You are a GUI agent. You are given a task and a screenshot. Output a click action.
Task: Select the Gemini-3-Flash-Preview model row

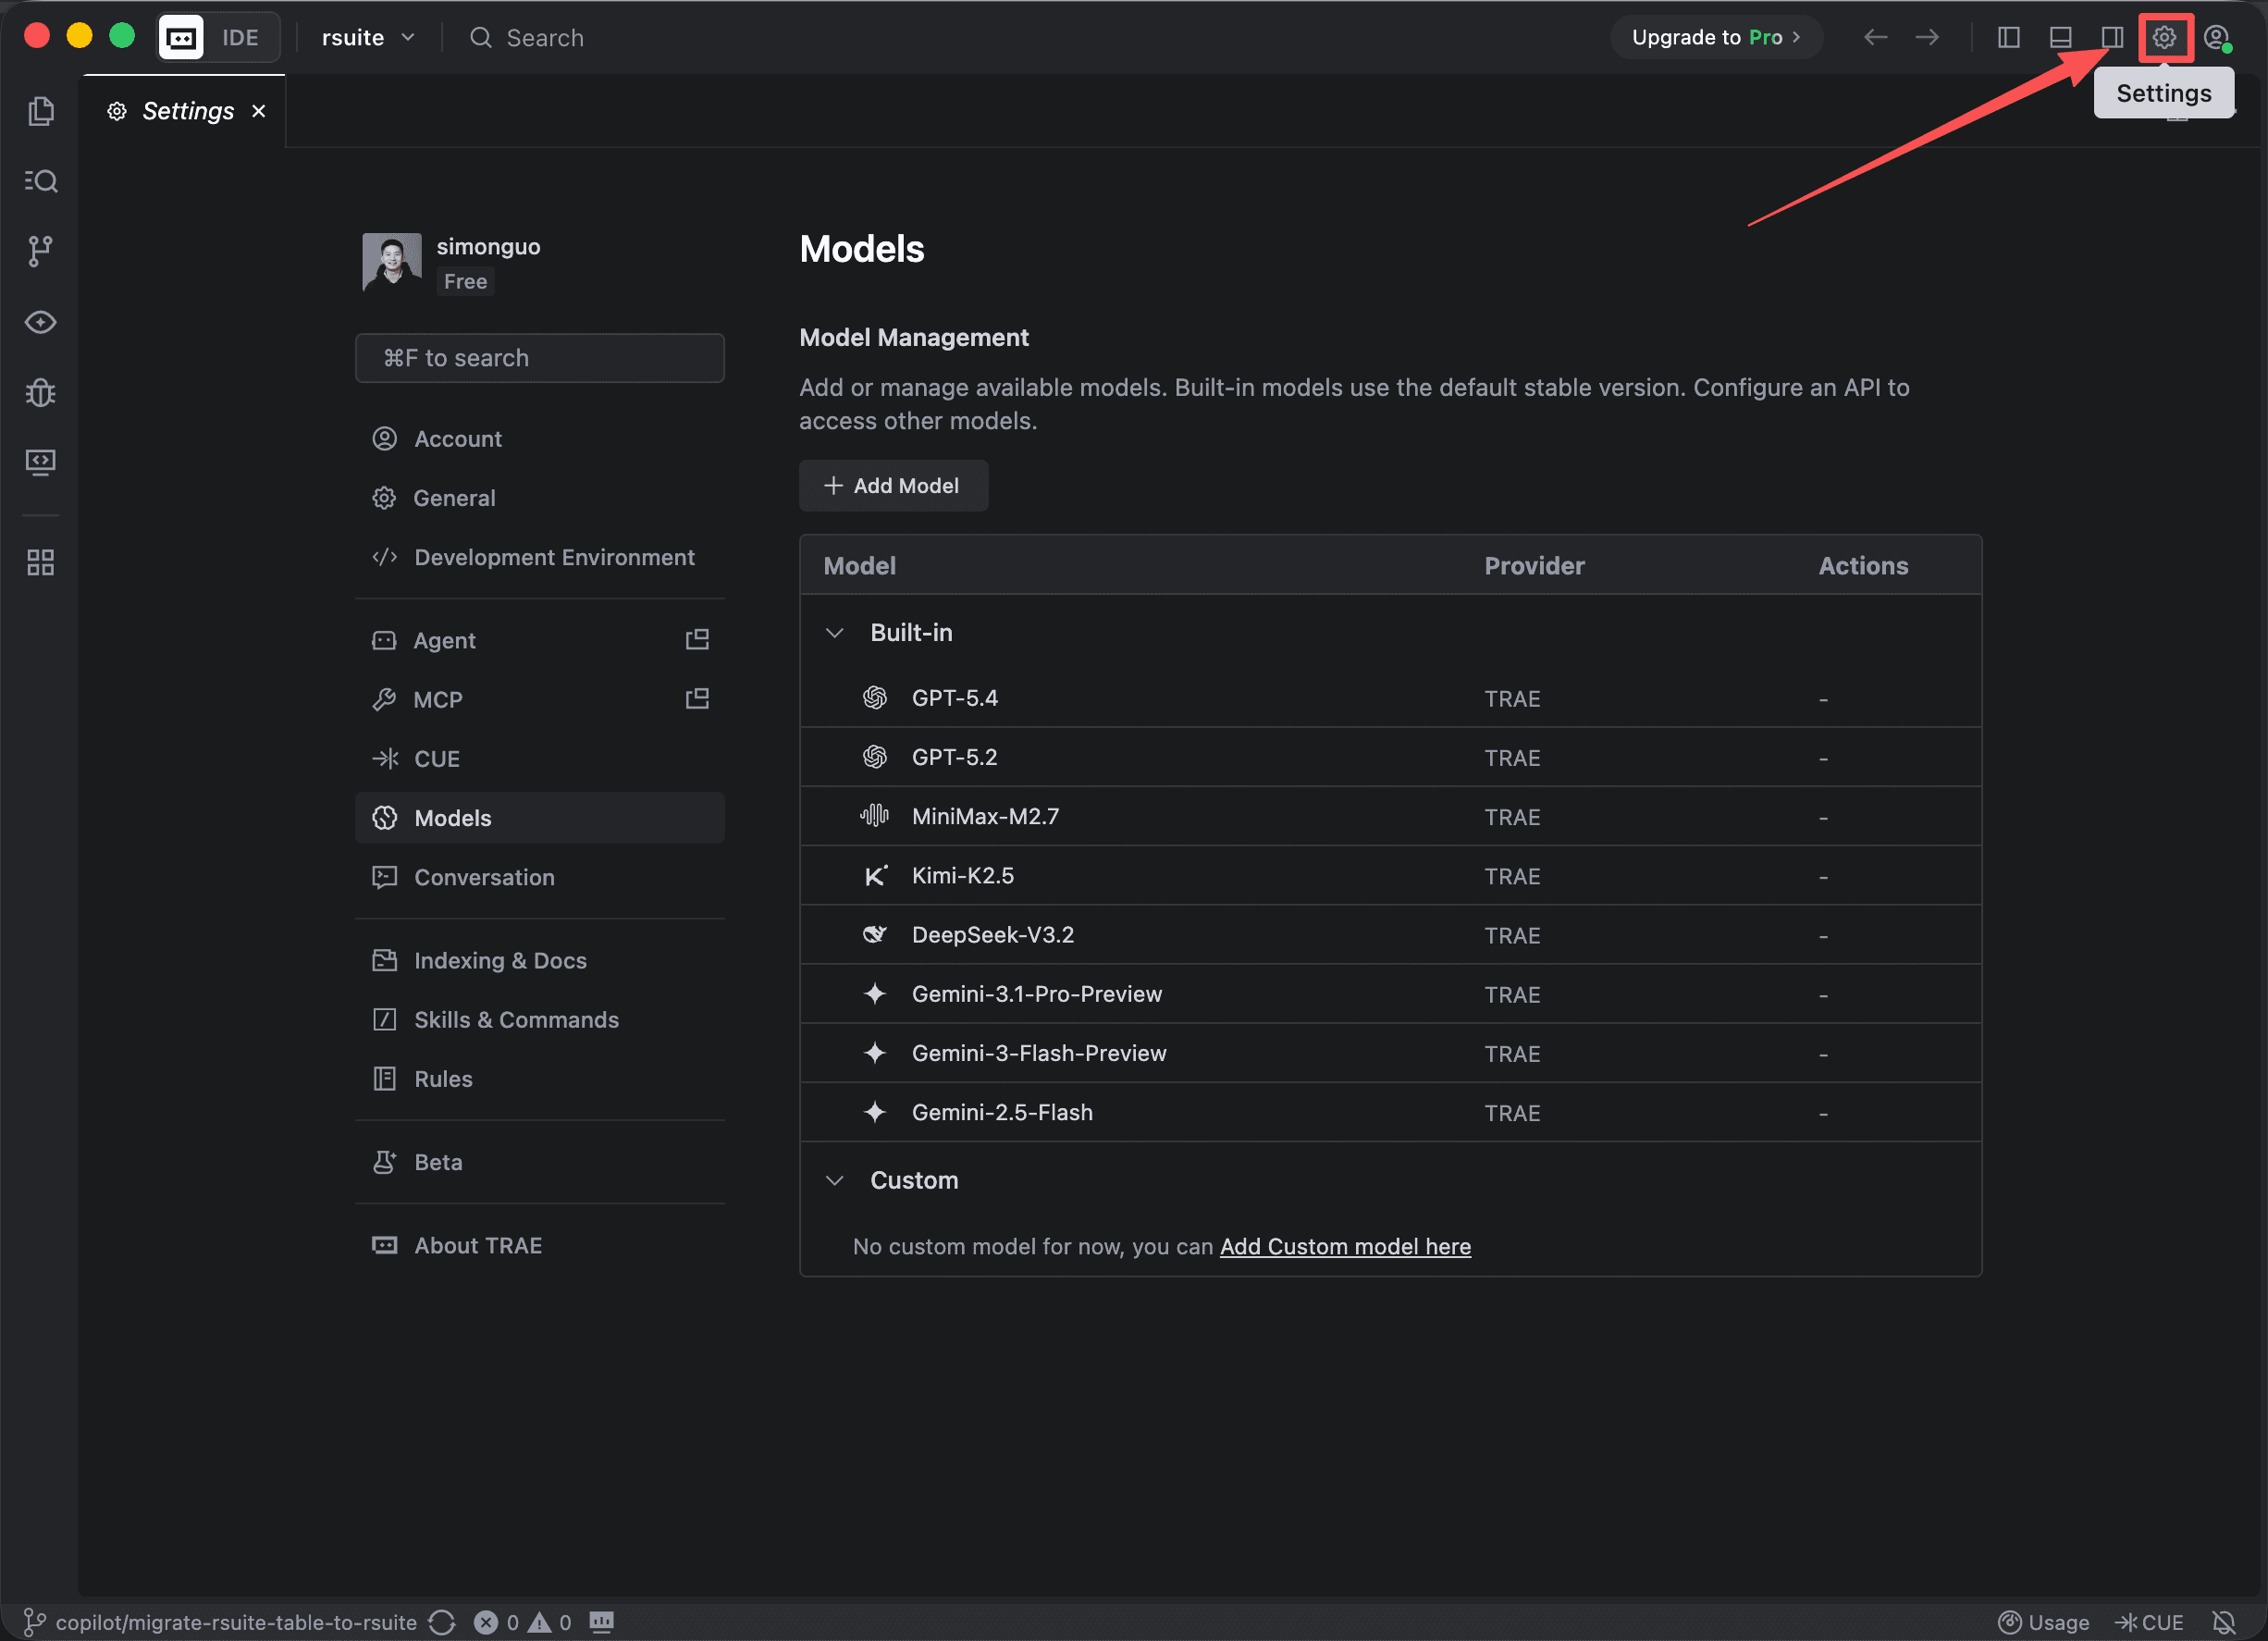[1390, 1053]
